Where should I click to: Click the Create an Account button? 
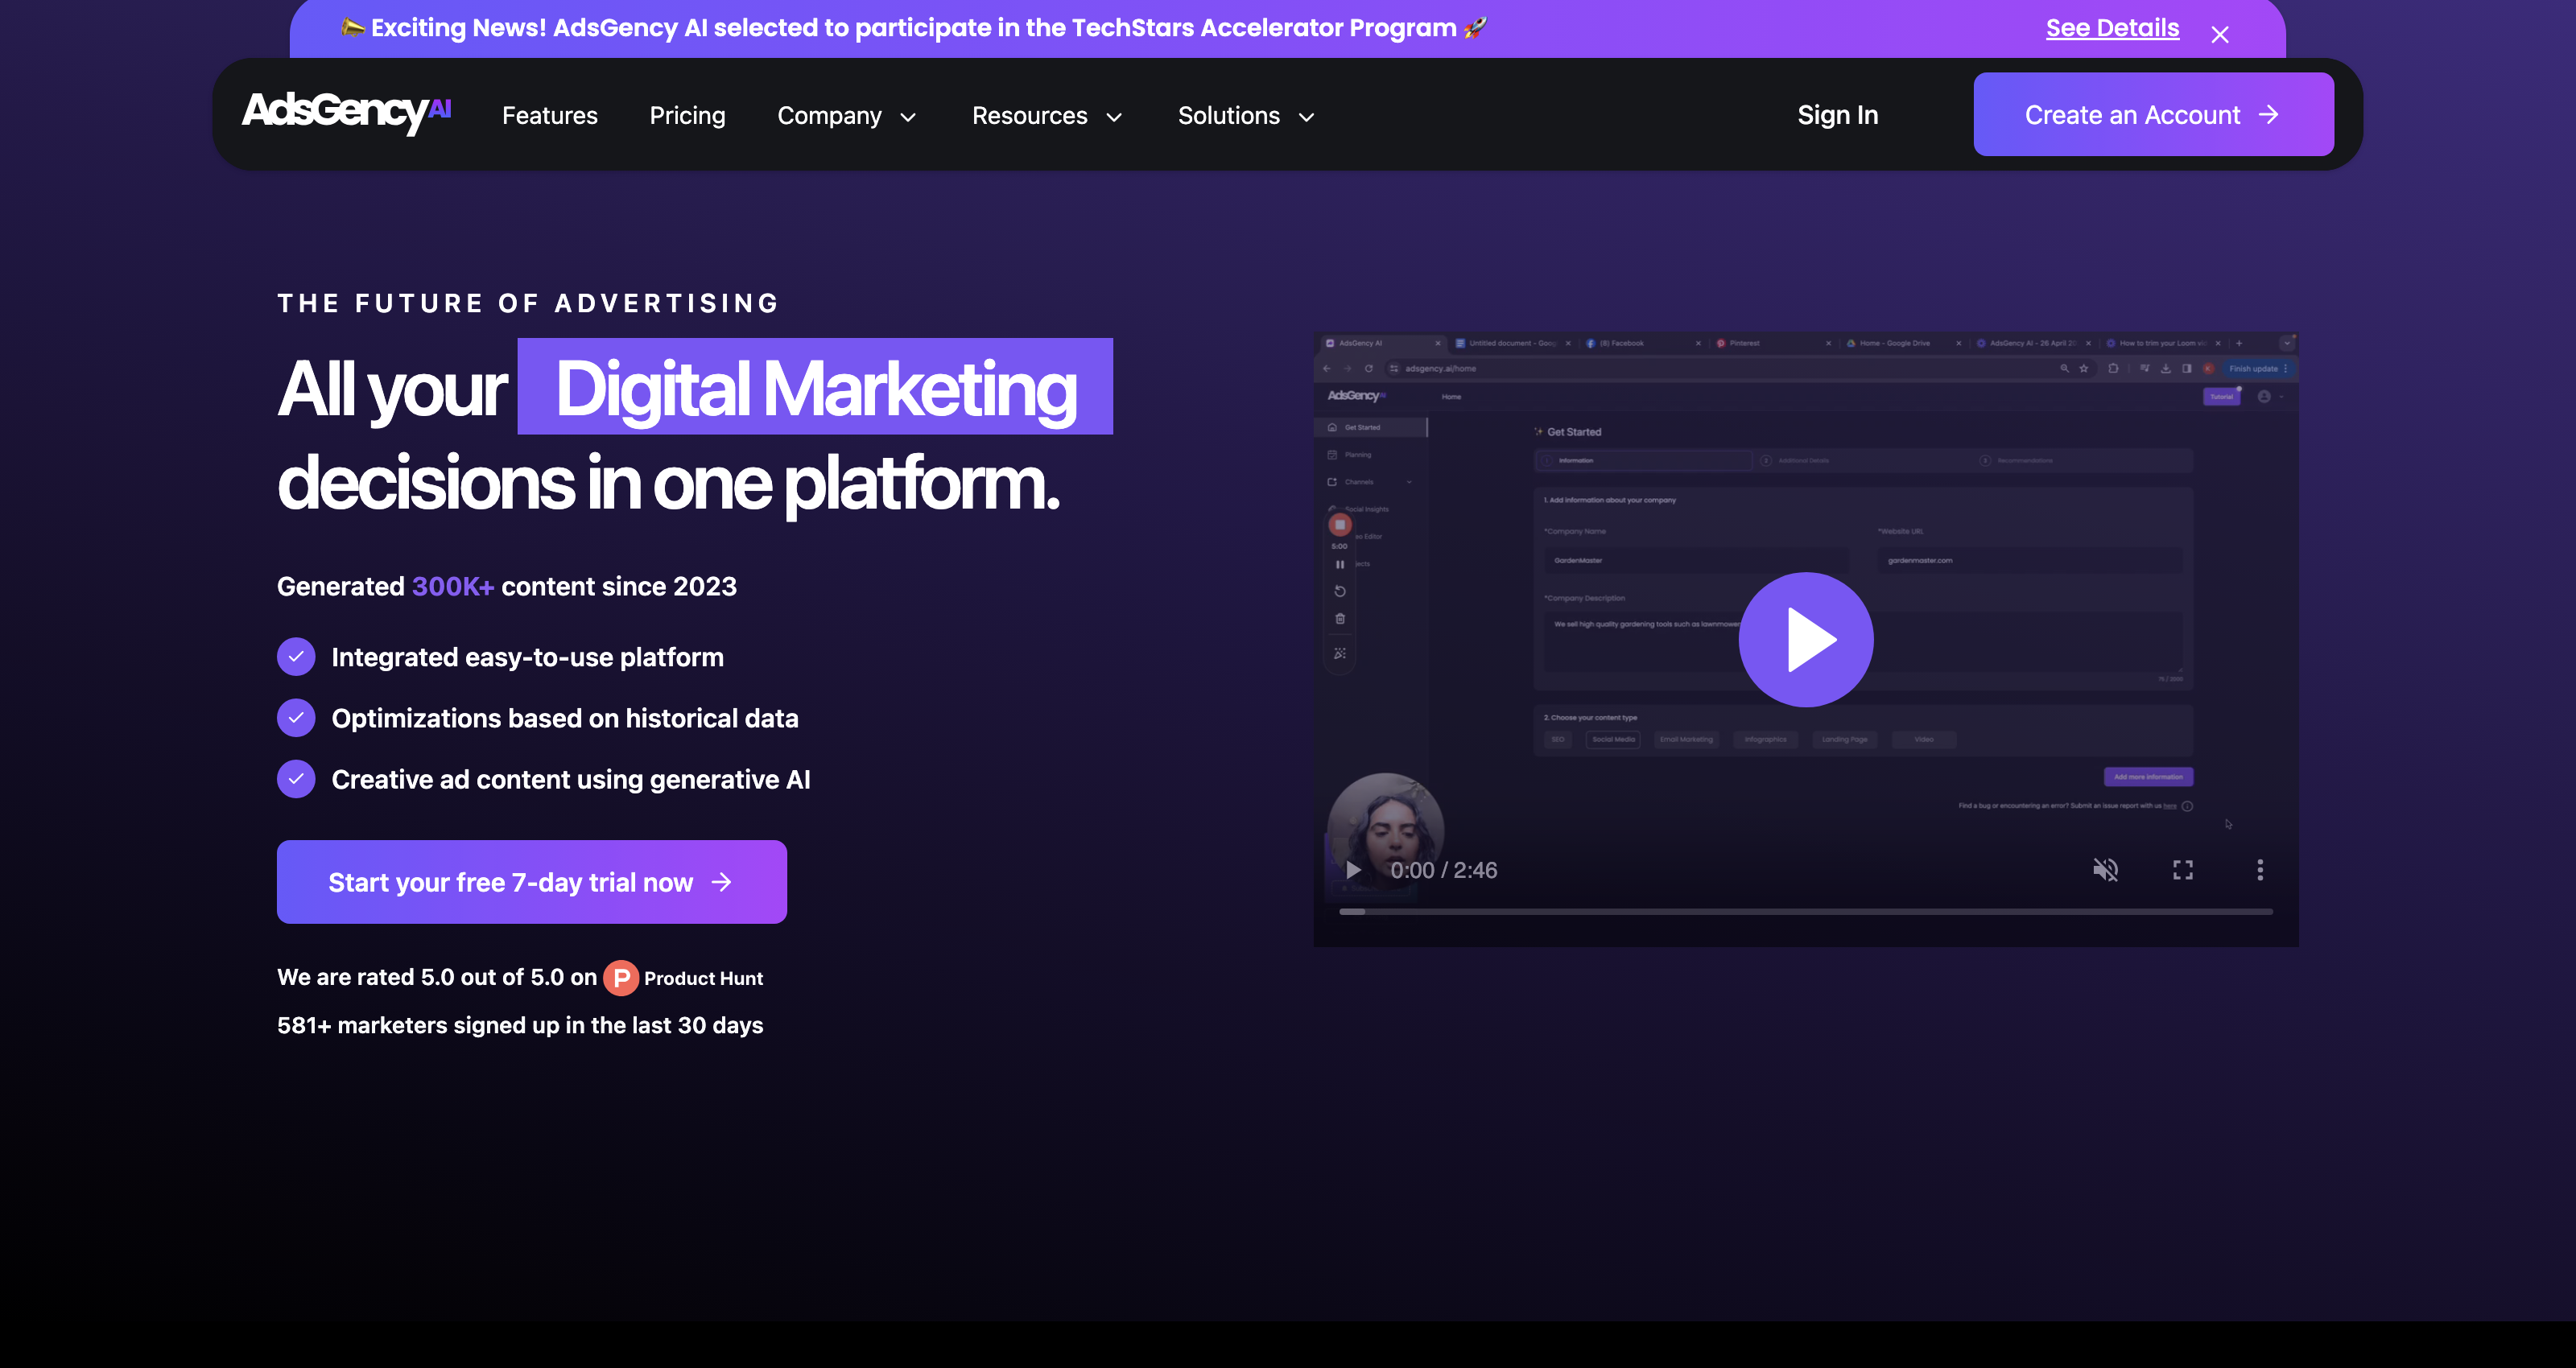pyautogui.click(x=2153, y=114)
